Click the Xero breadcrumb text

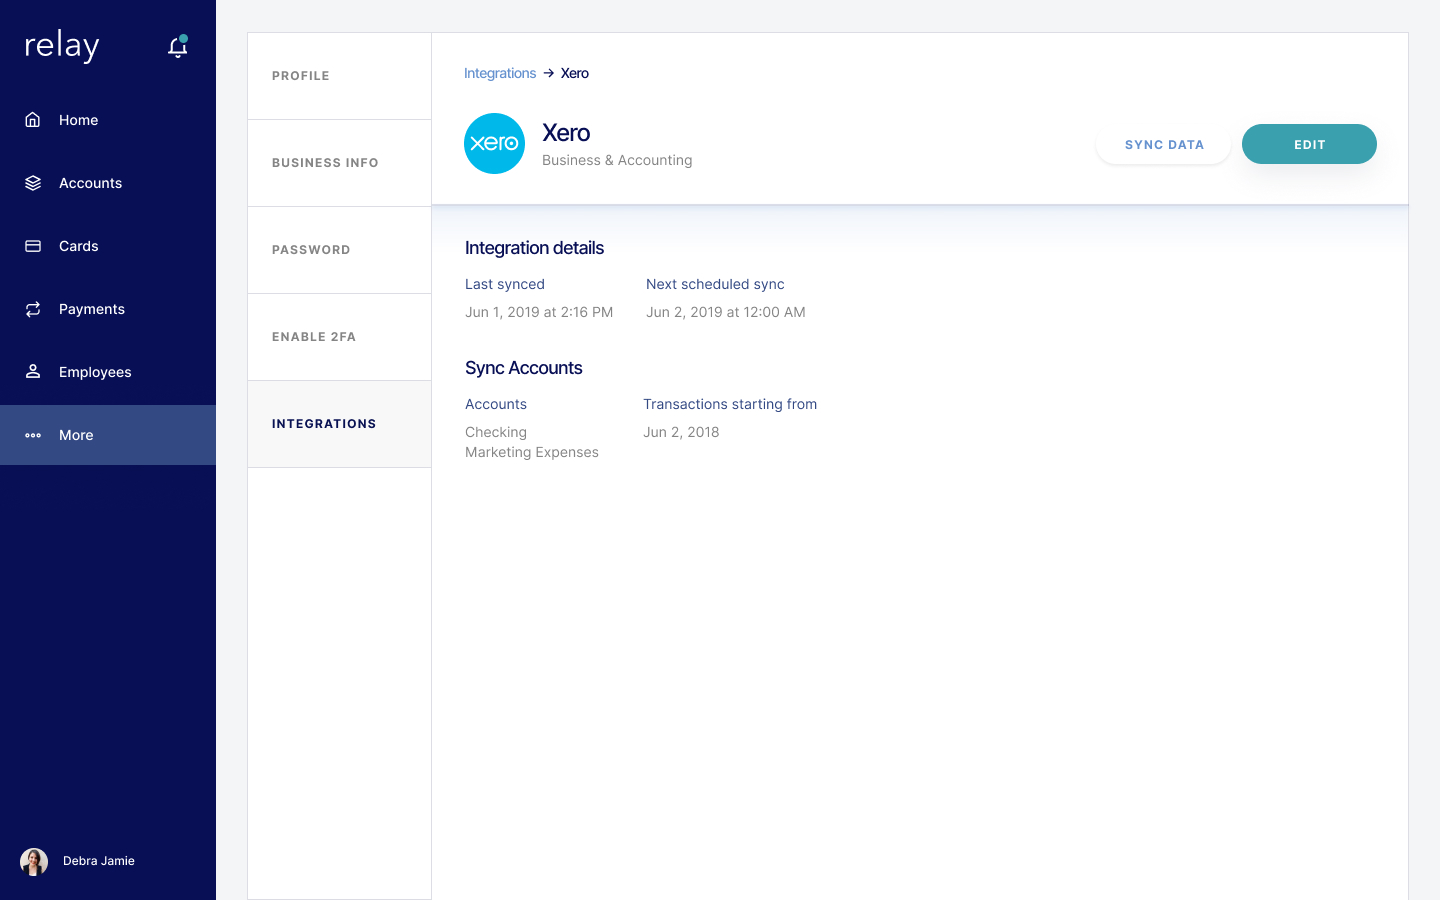(x=575, y=73)
